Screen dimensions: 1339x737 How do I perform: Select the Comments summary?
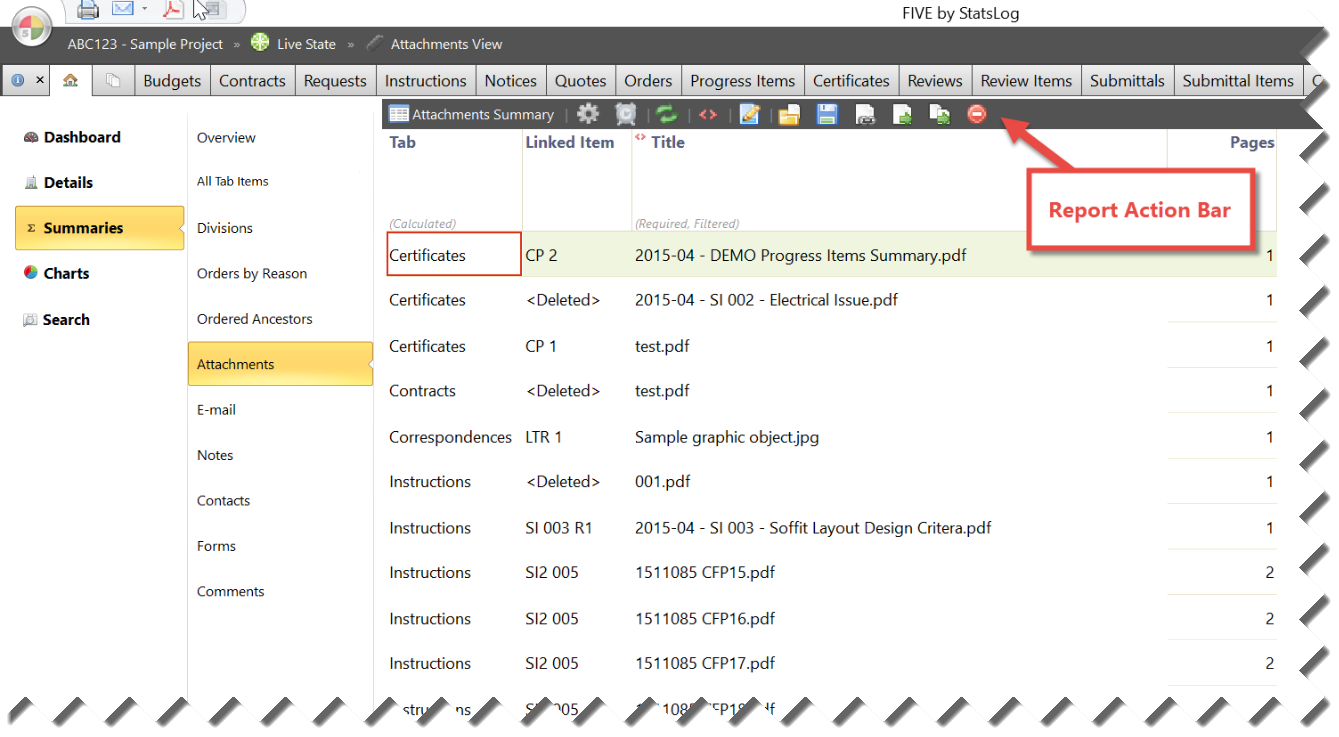pos(231,591)
